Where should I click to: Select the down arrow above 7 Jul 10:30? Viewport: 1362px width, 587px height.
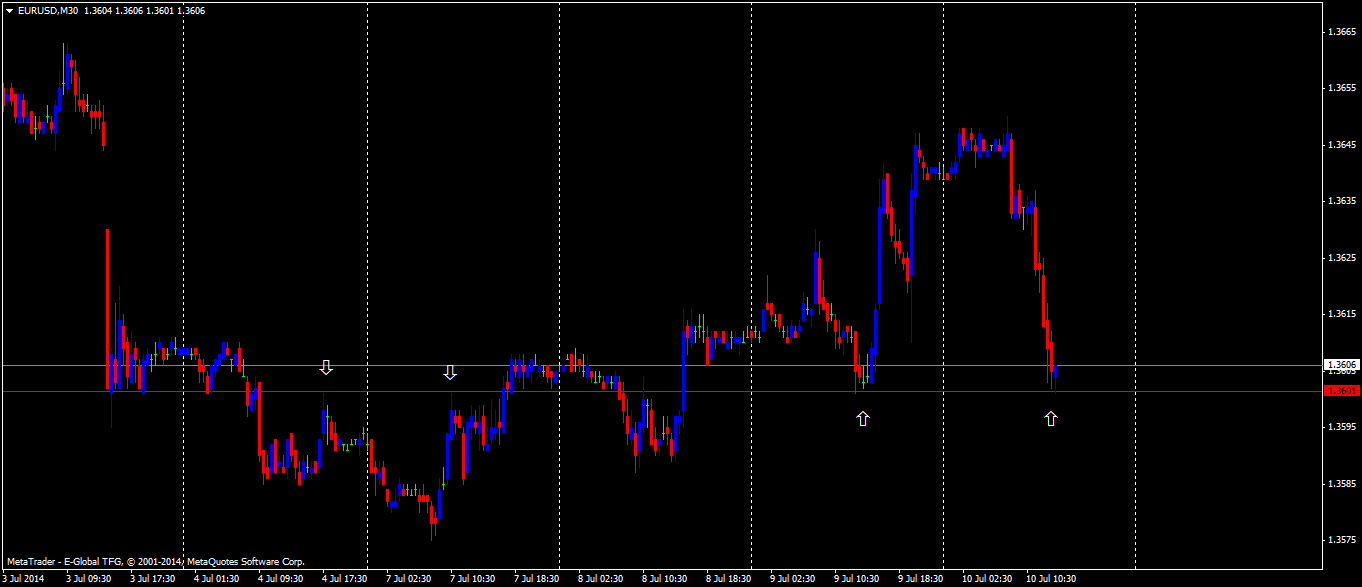[450, 373]
